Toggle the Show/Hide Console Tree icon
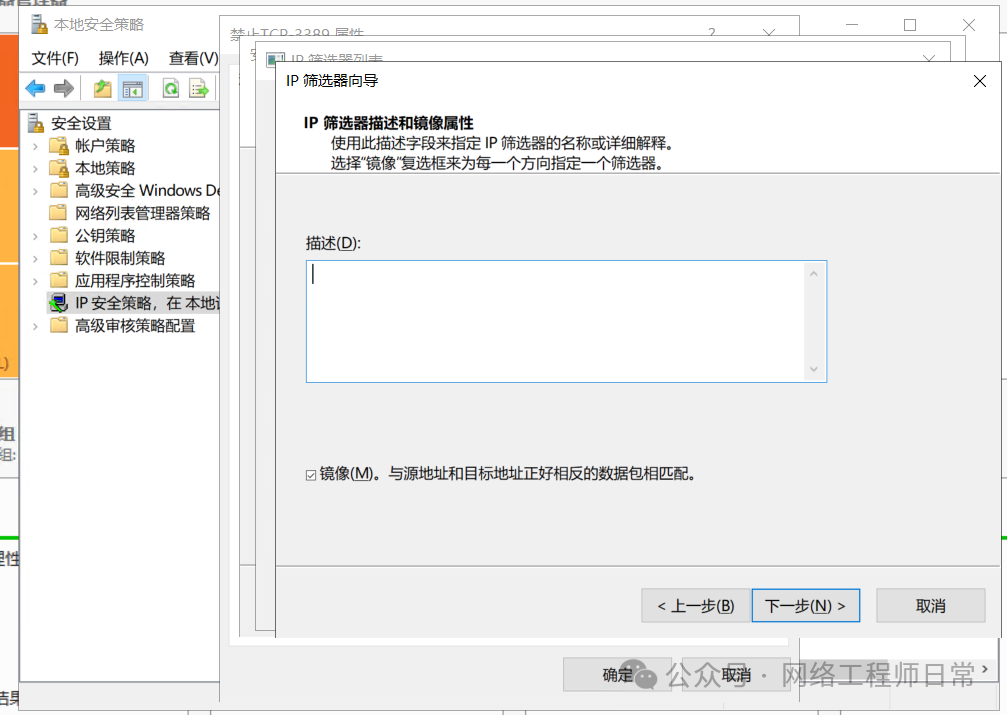The height and width of the screenshot is (715, 1007). click(x=132, y=89)
